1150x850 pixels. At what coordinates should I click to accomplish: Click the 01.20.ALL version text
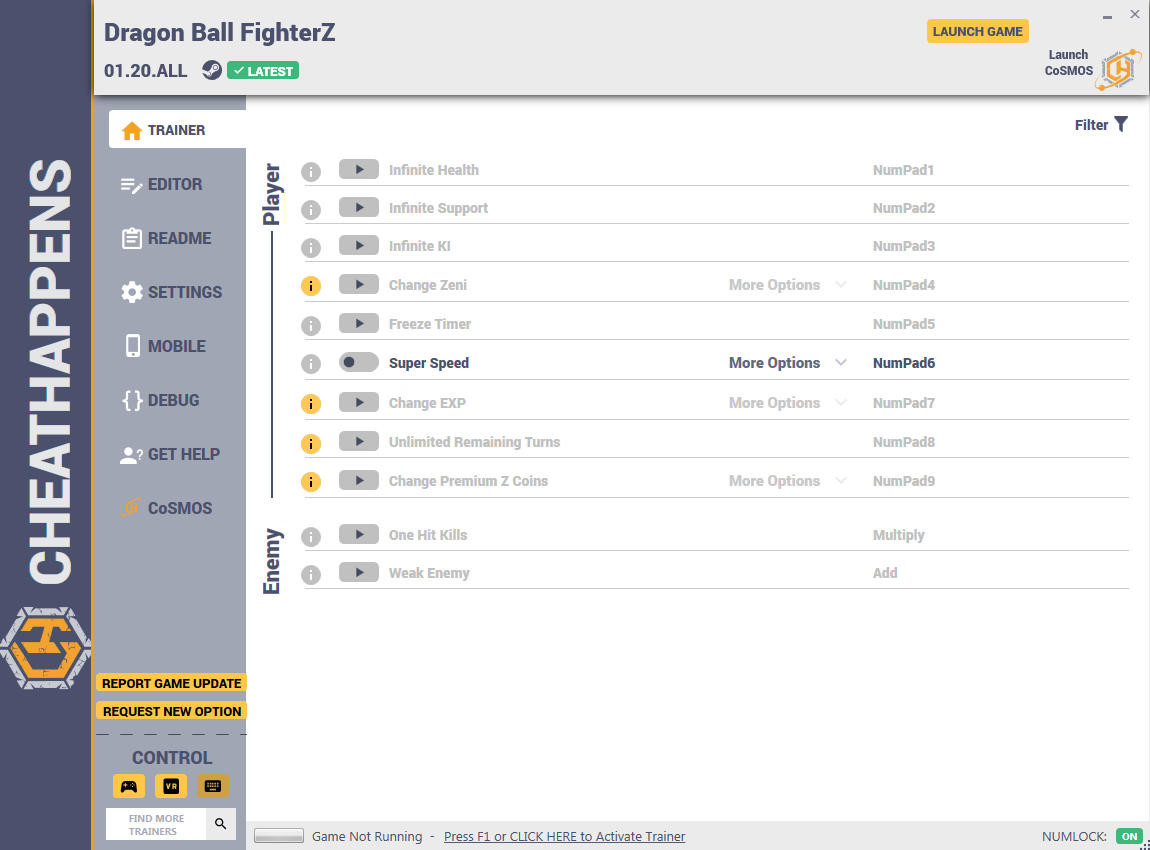pyautogui.click(x=145, y=70)
